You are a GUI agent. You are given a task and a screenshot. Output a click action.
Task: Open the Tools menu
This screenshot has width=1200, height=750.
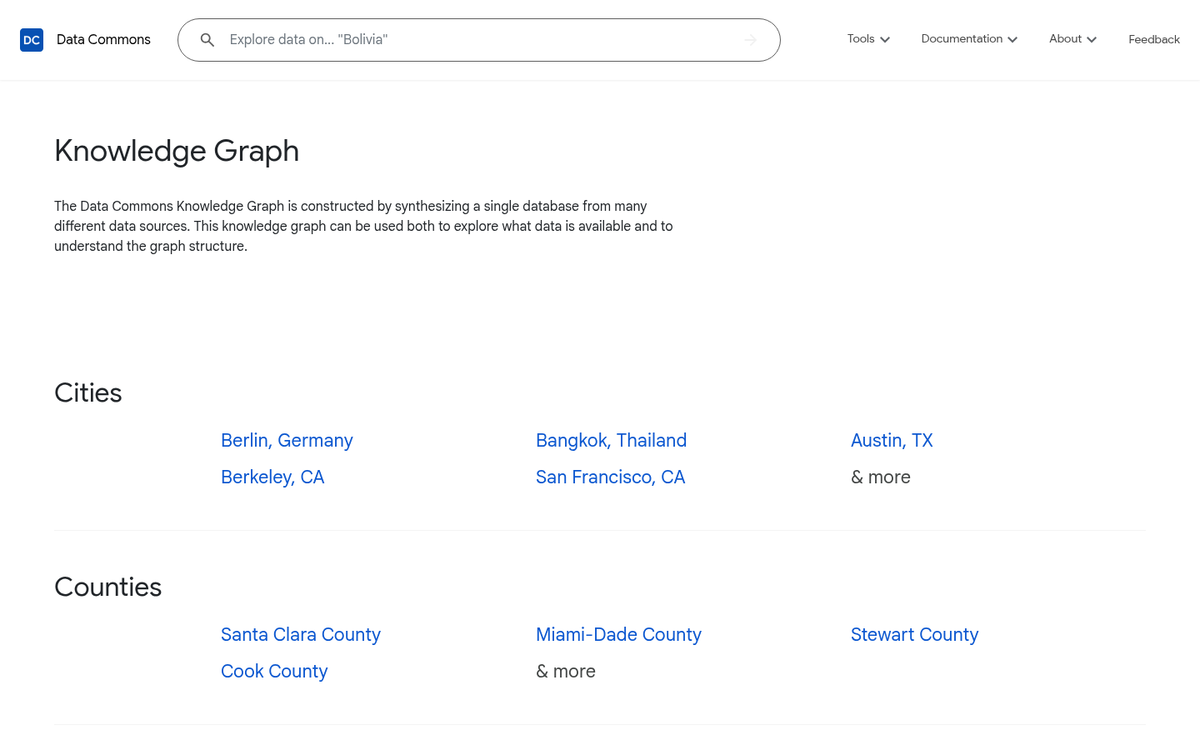tap(868, 39)
